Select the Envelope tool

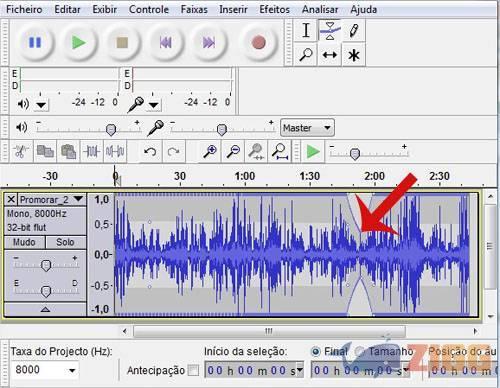(330, 30)
